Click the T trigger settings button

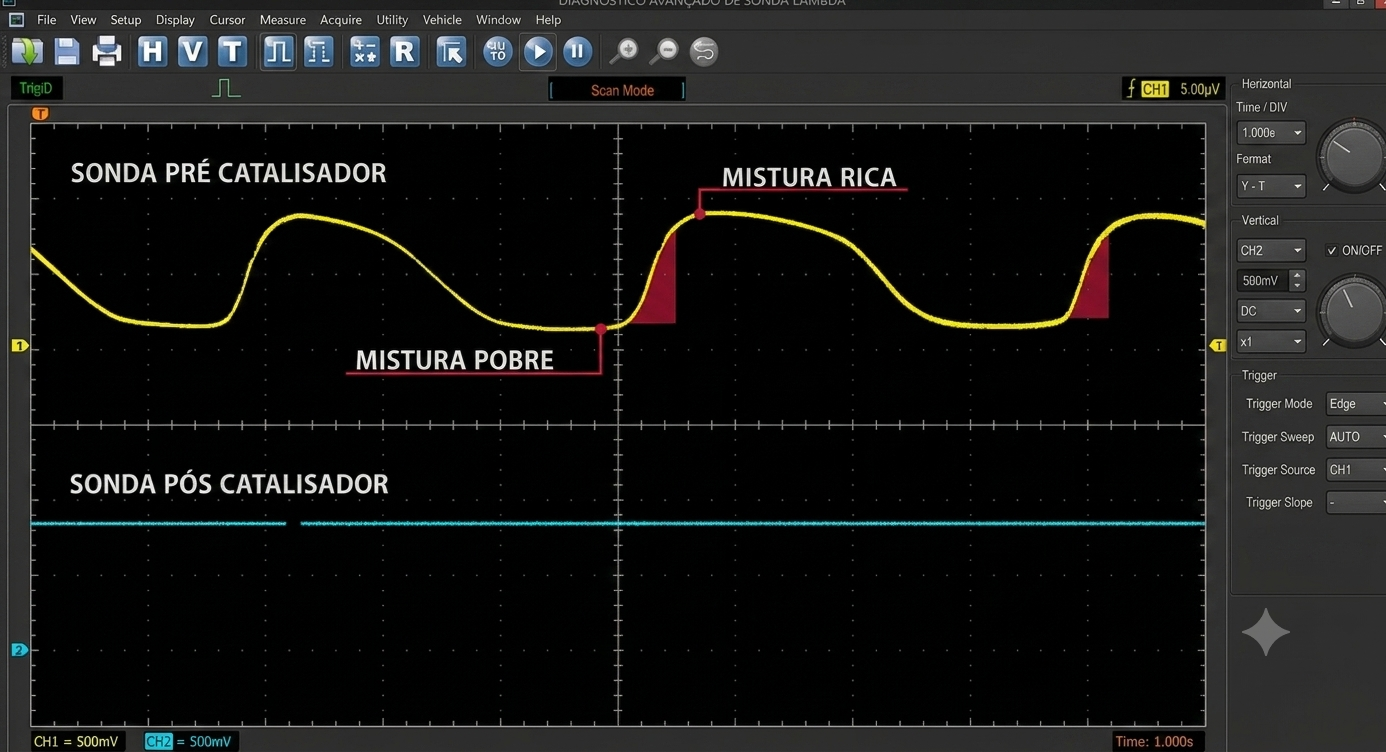tap(232, 51)
